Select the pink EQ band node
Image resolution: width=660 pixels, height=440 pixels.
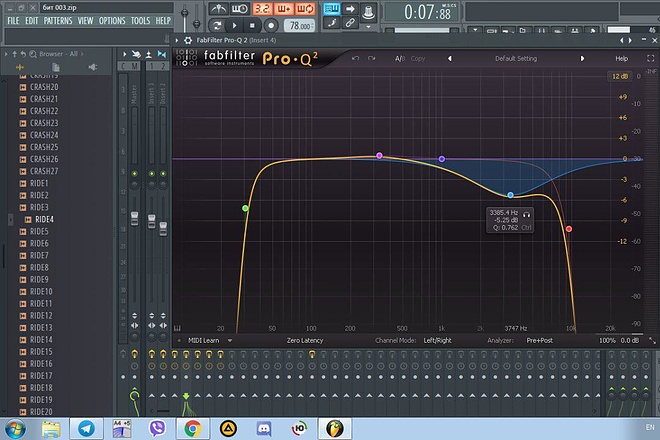pos(379,155)
